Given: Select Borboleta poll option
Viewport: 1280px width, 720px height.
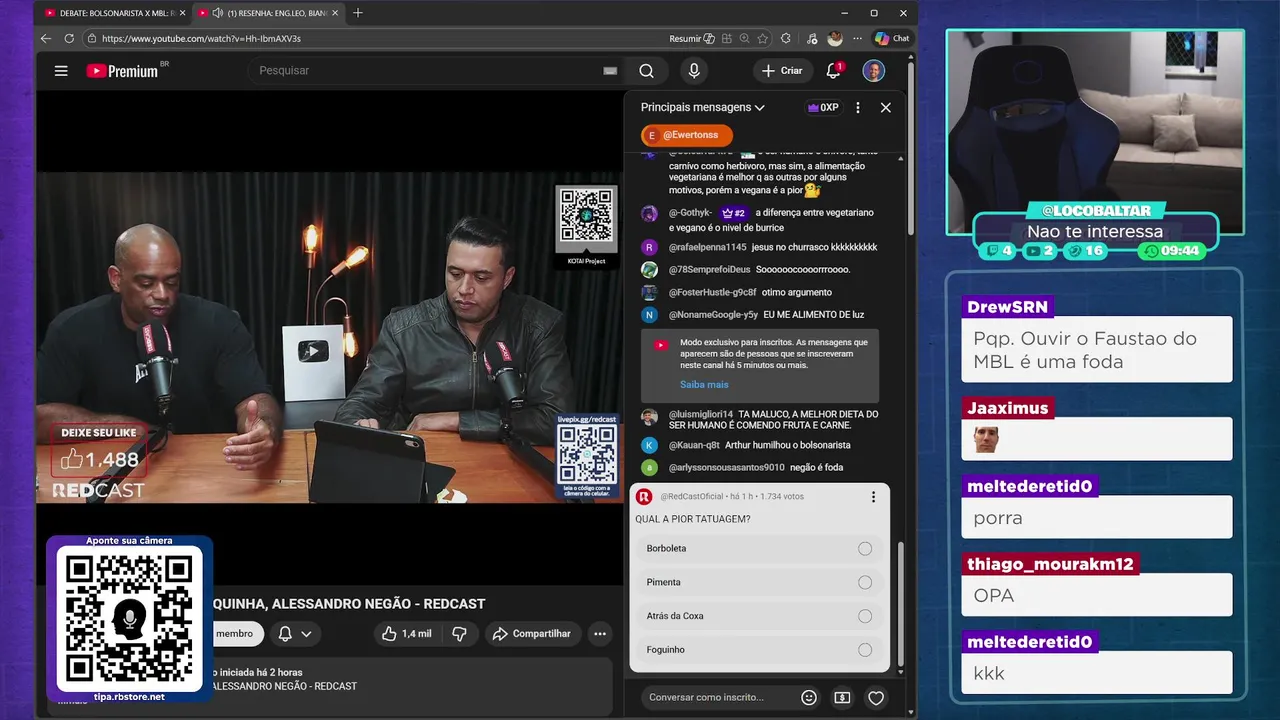Looking at the screenshot, I should coord(760,548).
